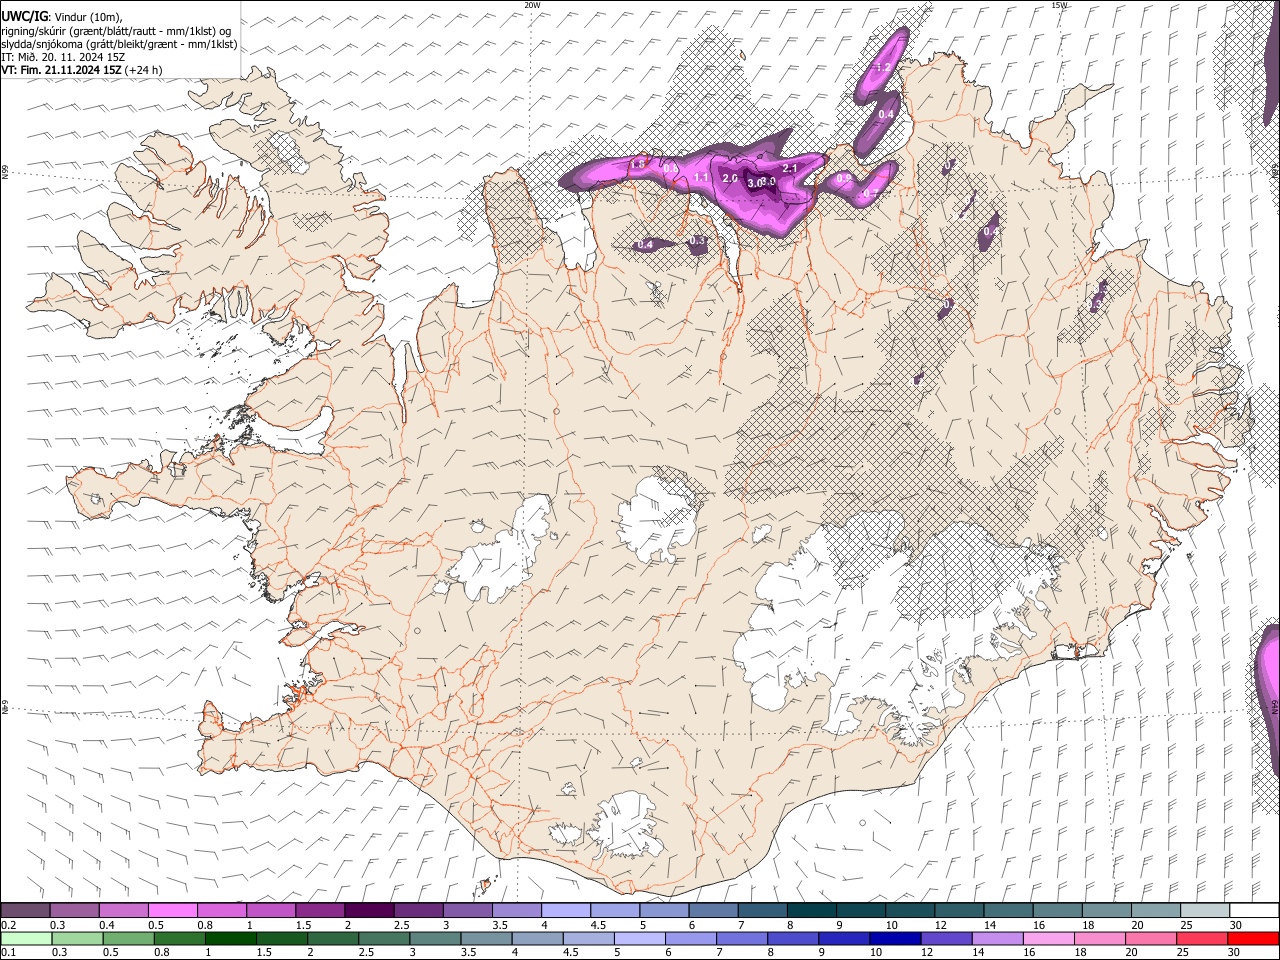This screenshot has width=1280, height=960.
Task: Click the 1.1 snowfall value on the map
Action: click(x=701, y=178)
